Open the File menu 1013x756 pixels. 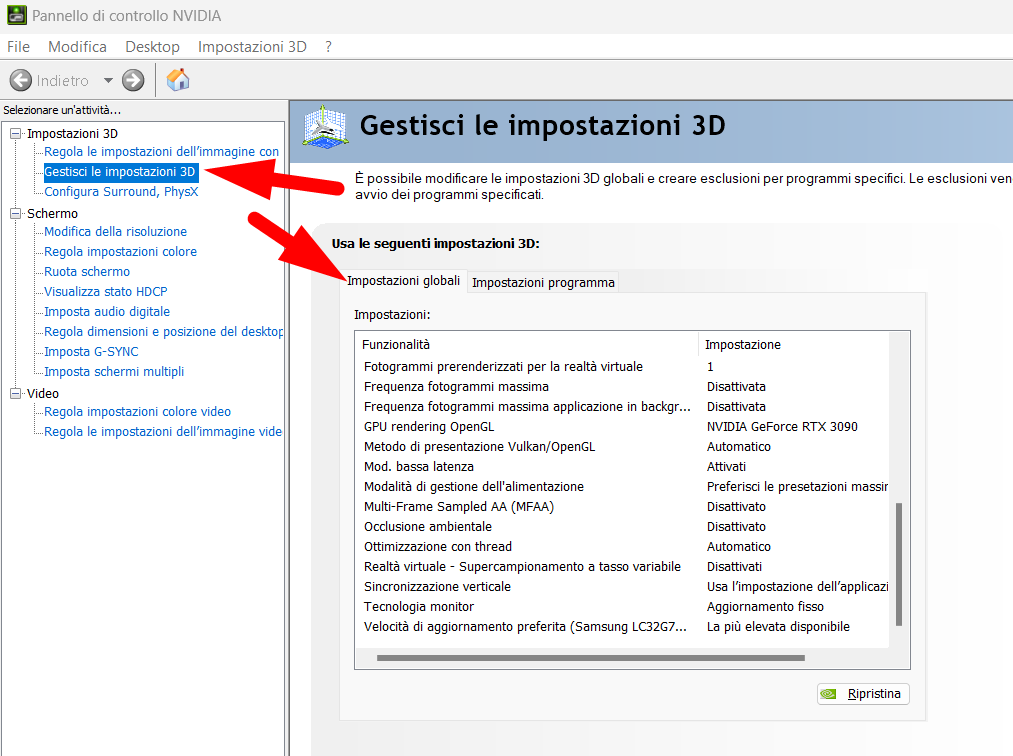point(18,47)
